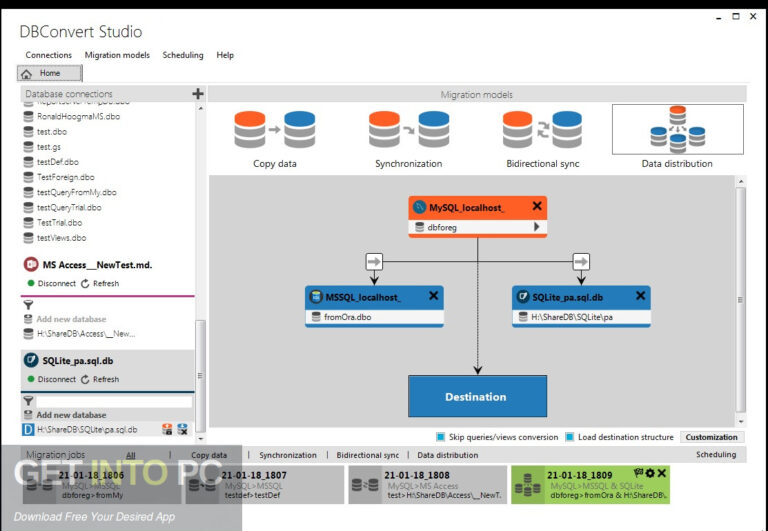
Task: Open the Scheduling menu in menu bar
Action: (183, 55)
